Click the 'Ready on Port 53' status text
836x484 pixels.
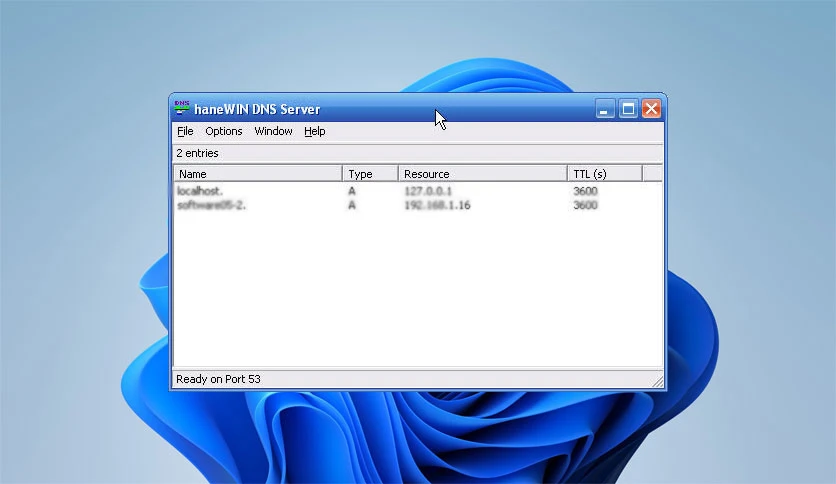point(218,379)
